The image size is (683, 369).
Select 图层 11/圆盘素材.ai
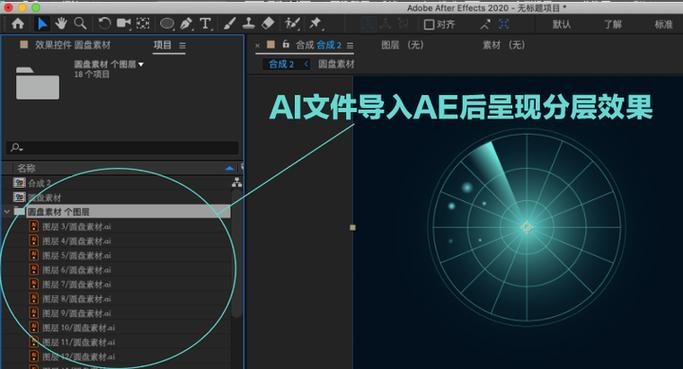click(x=78, y=342)
